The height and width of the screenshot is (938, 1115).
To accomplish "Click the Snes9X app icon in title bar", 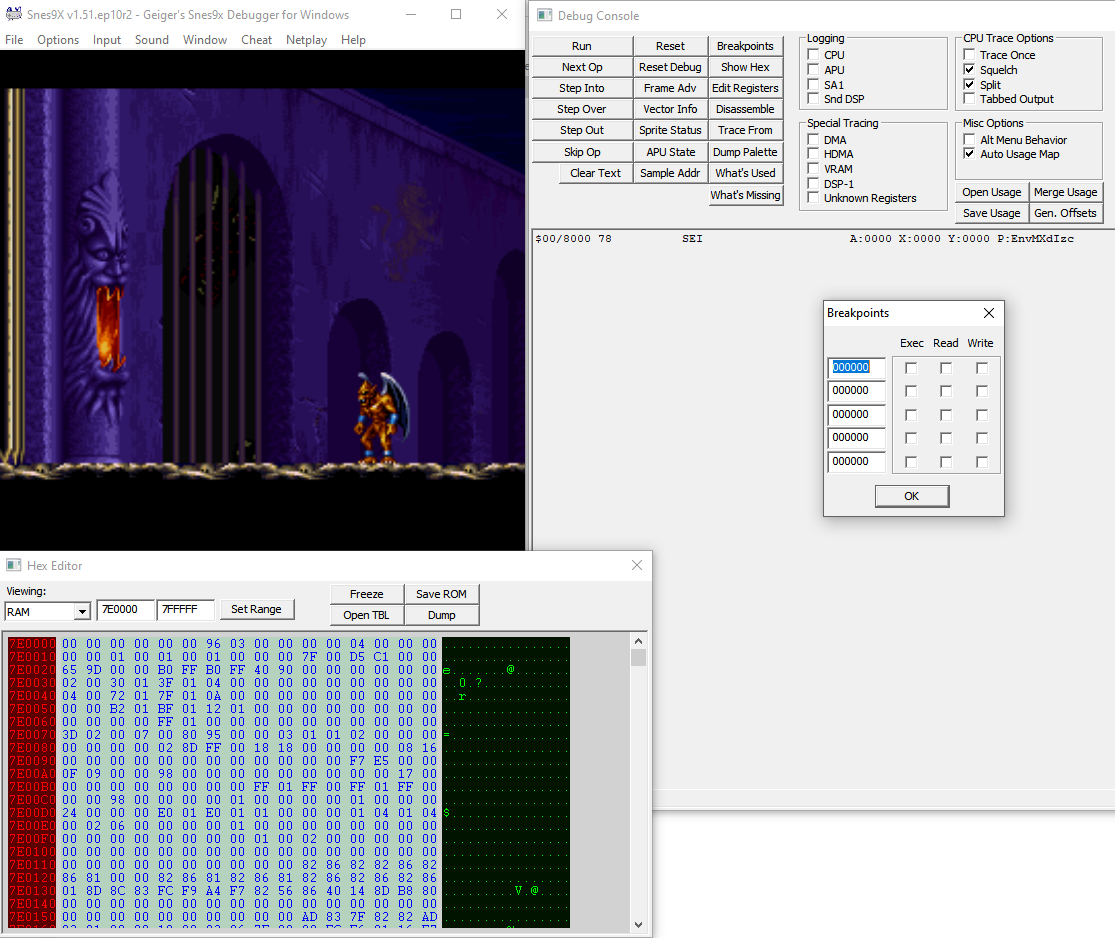I will tap(14, 15).
